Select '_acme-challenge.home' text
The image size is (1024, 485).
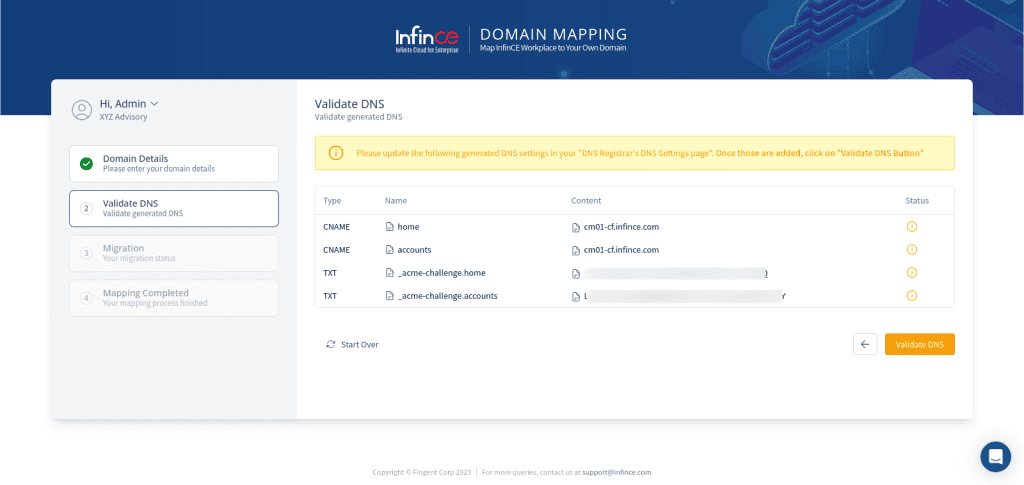441,273
